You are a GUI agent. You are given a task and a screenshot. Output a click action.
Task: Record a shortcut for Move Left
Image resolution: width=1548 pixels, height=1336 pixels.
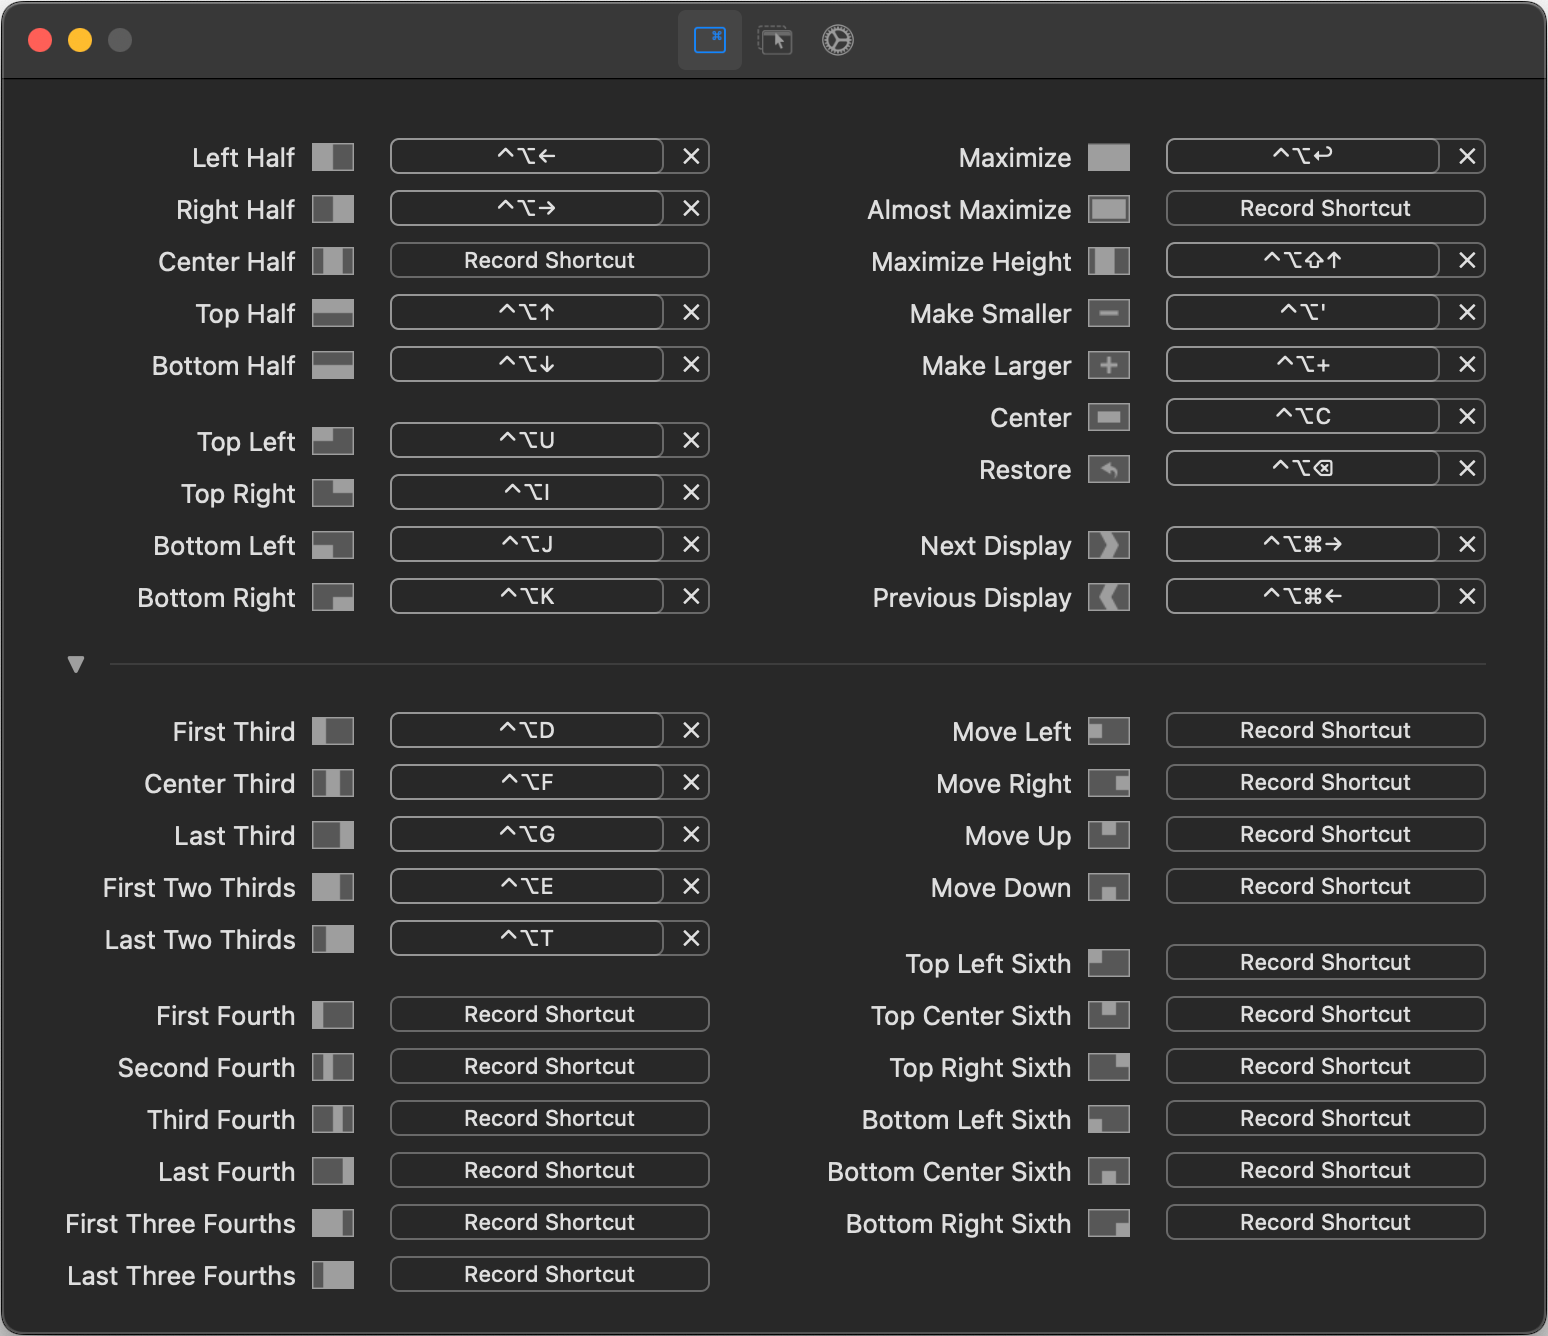pyautogui.click(x=1326, y=730)
